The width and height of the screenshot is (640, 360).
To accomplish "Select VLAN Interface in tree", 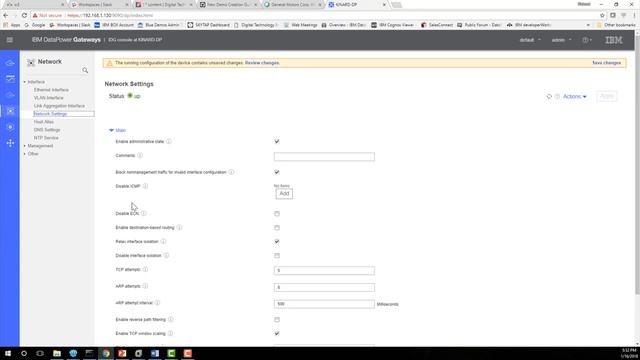I will point(49,98).
